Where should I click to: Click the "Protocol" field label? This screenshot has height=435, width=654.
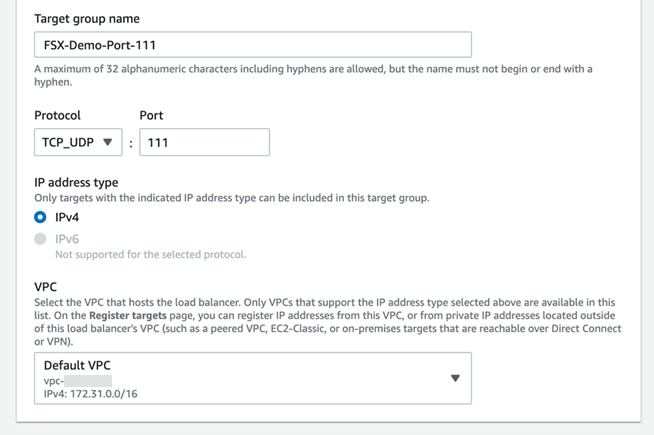(x=57, y=115)
